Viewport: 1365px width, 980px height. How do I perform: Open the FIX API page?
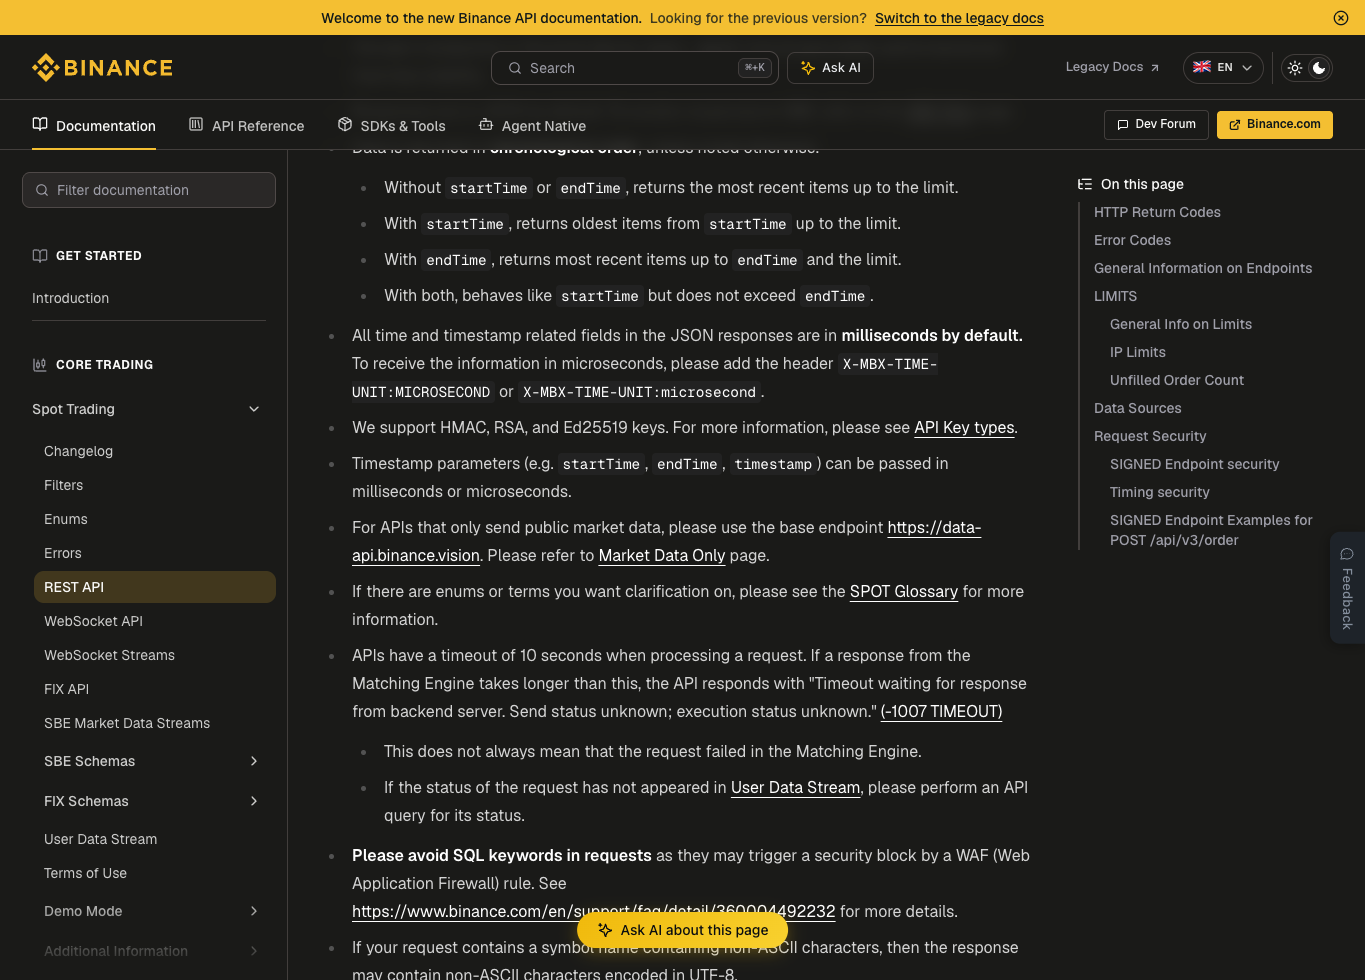pyautogui.click(x=66, y=689)
